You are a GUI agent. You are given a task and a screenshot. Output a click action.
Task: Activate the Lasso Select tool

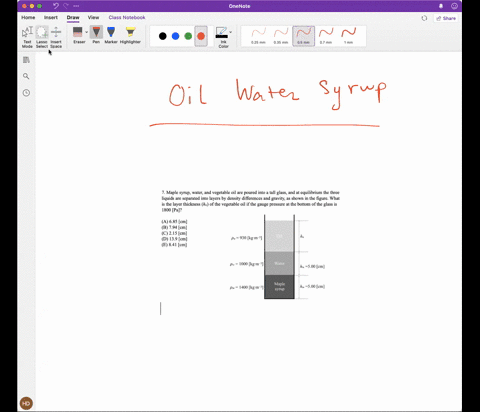(42, 37)
